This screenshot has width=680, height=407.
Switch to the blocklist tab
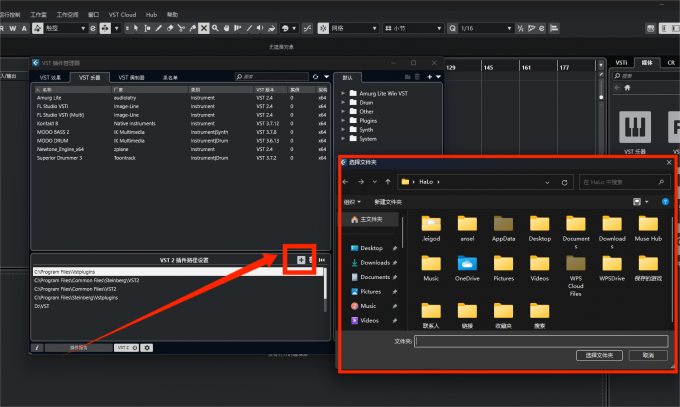(x=170, y=77)
